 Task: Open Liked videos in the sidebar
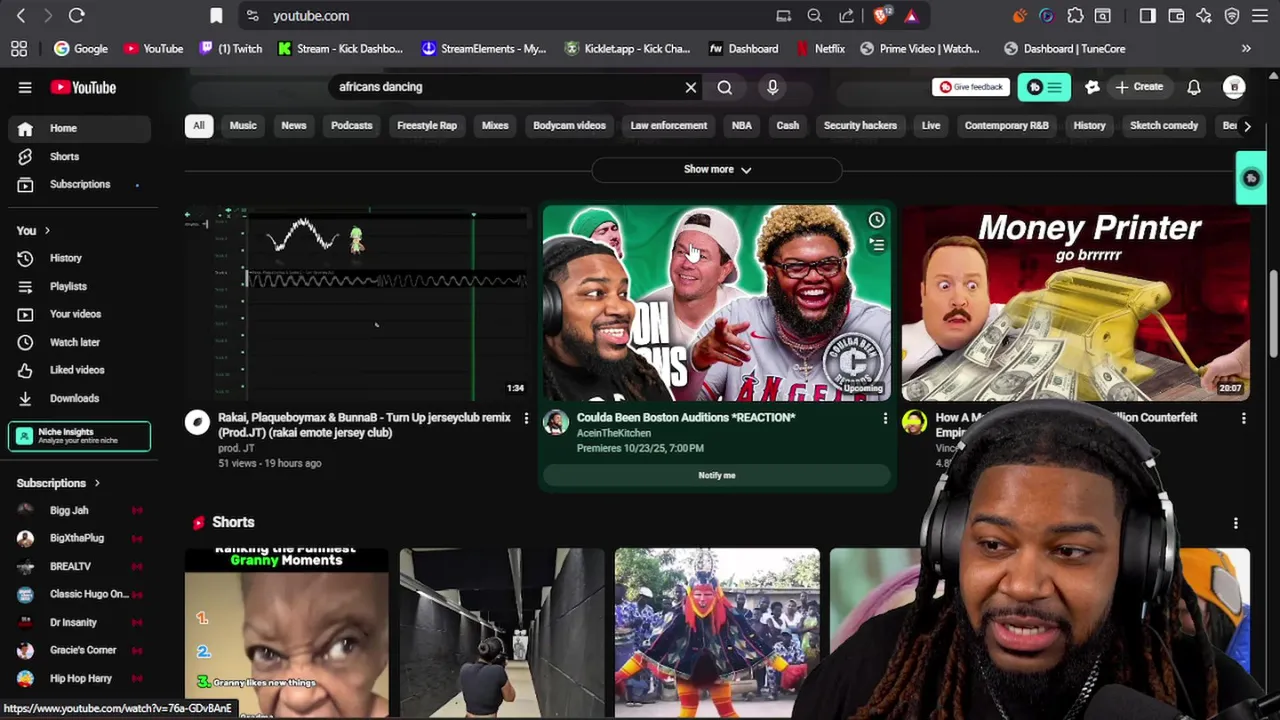[78, 370]
